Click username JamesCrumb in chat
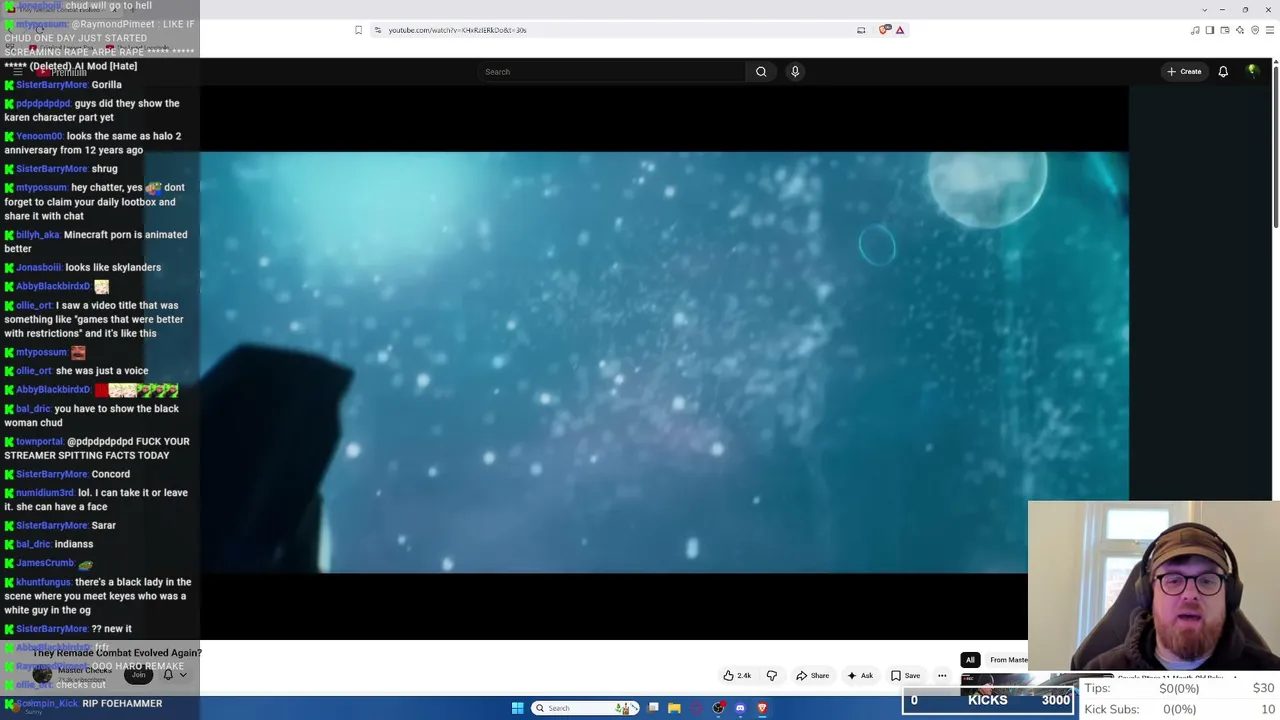The height and width of the screenshot is (720, 1280). click(x=44, y=563)
